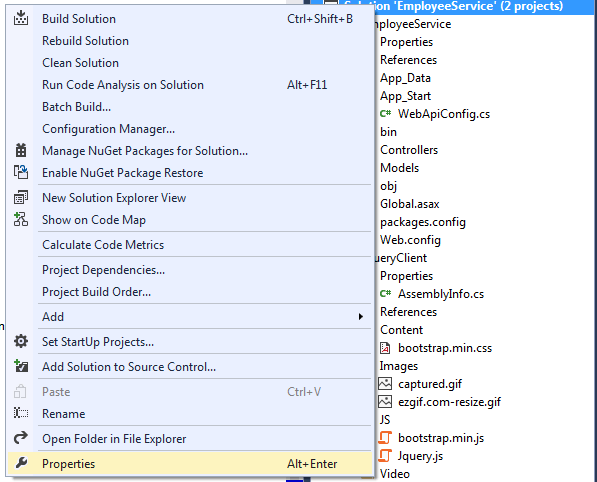Select the JS folder
Viewport: 597px width, 482px height.
pyautogui.click(x=385, y=420)
